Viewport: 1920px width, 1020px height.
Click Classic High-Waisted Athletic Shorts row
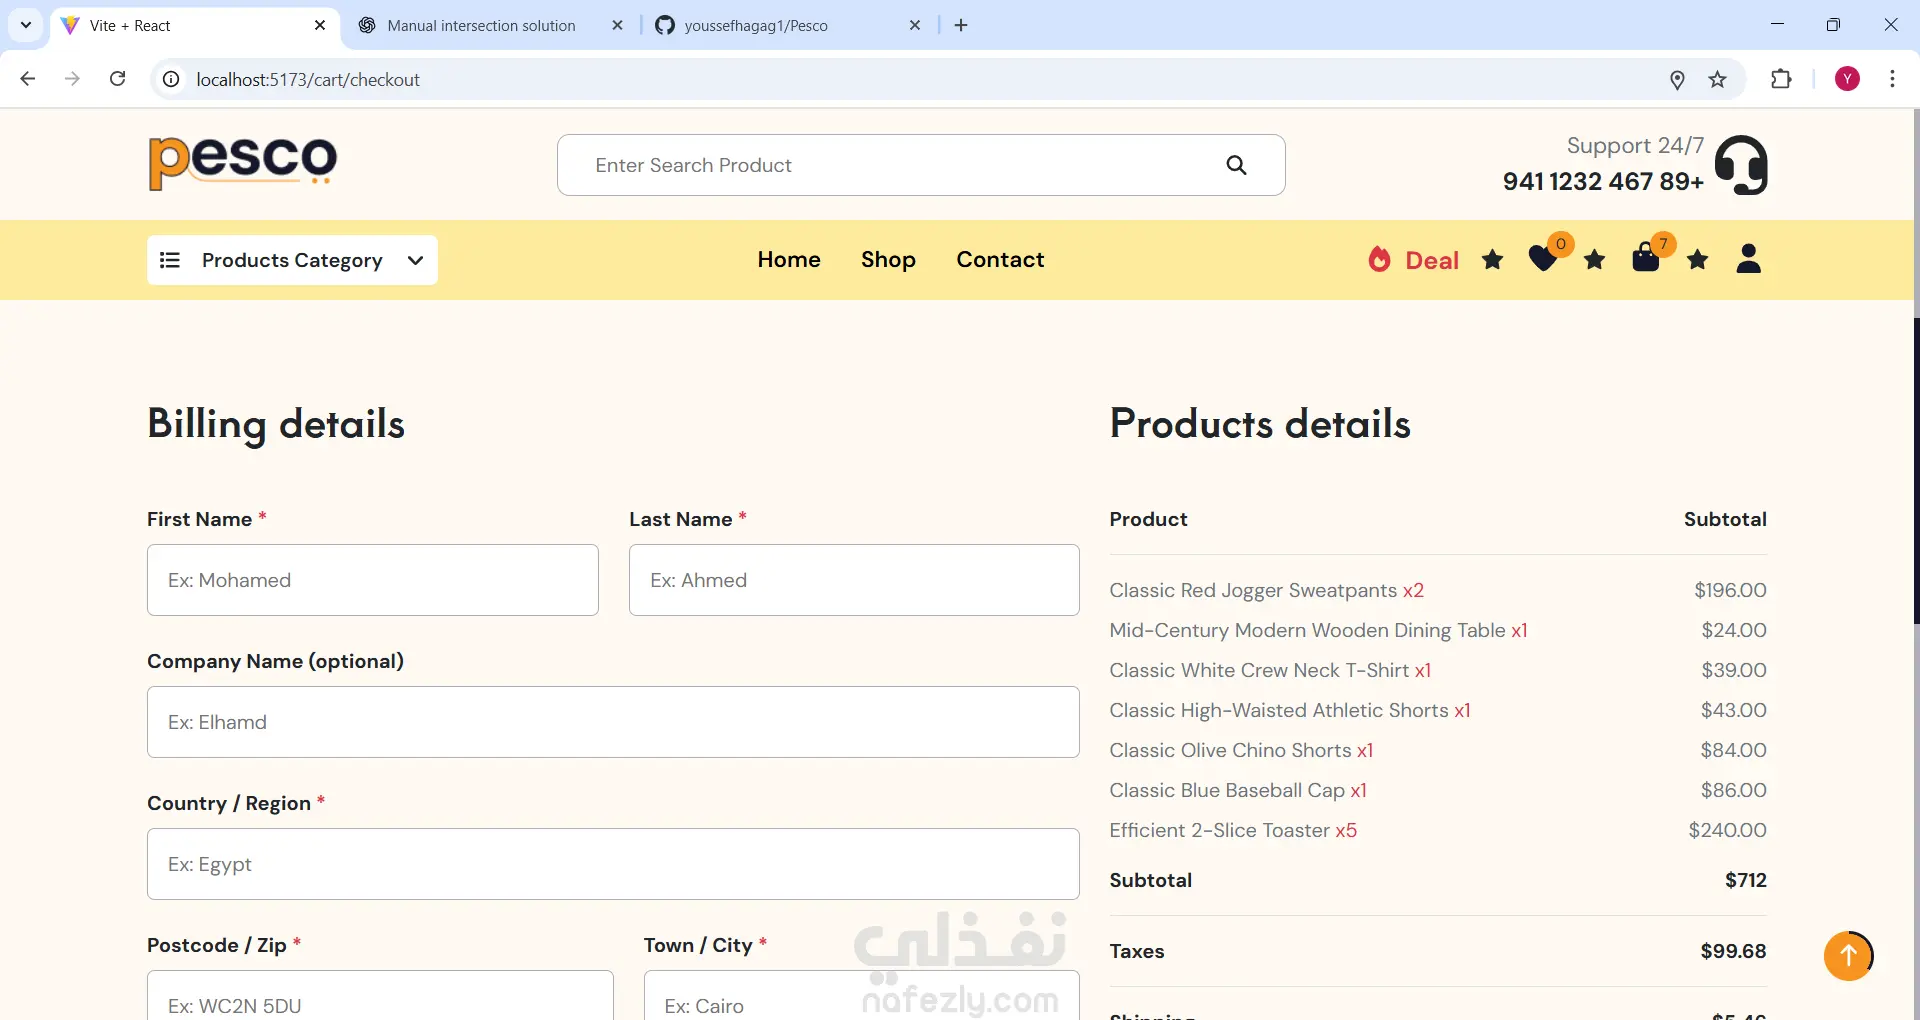tap(1438, 710)
